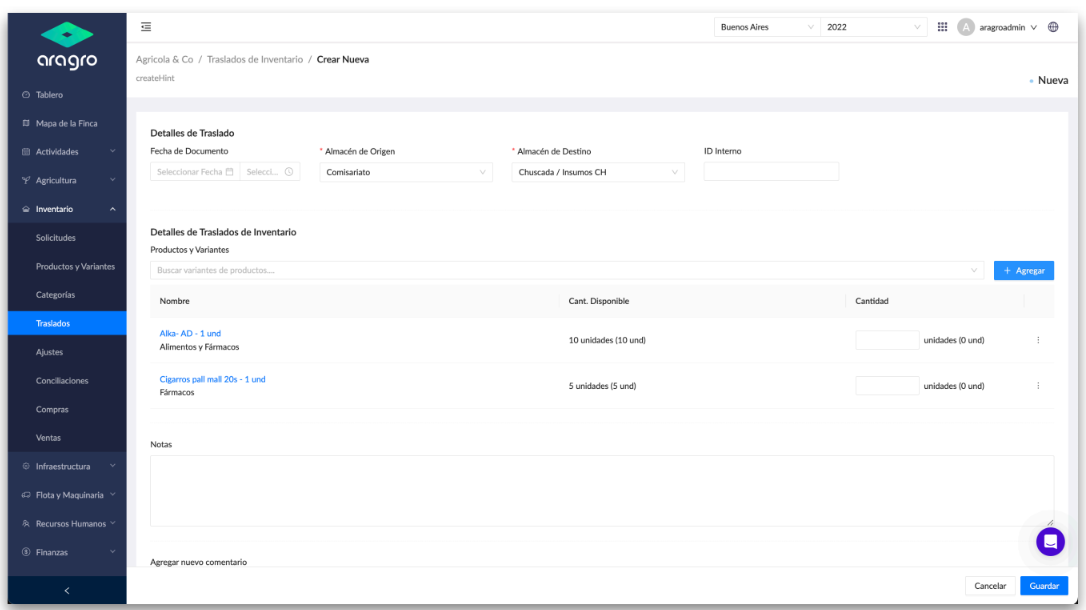The height and width of the screenshot is (610, 1086).
Task: Open Almacén de Destino dropdown
Action: tap(598, 172)
